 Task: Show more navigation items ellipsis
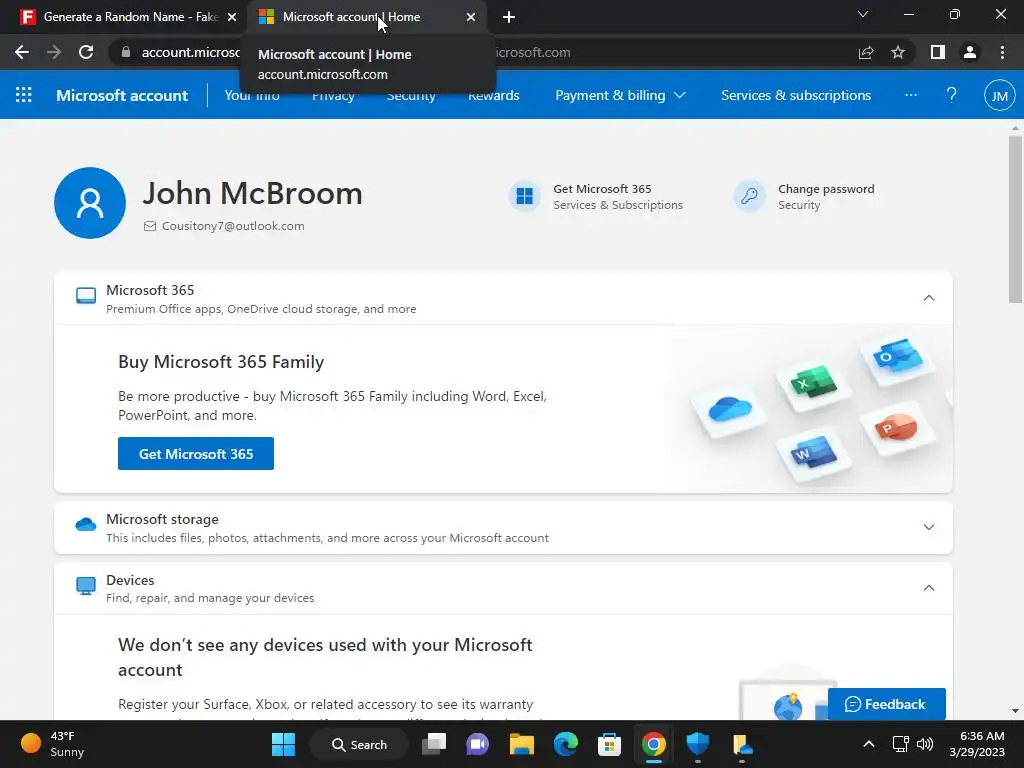tap(910, 95)
